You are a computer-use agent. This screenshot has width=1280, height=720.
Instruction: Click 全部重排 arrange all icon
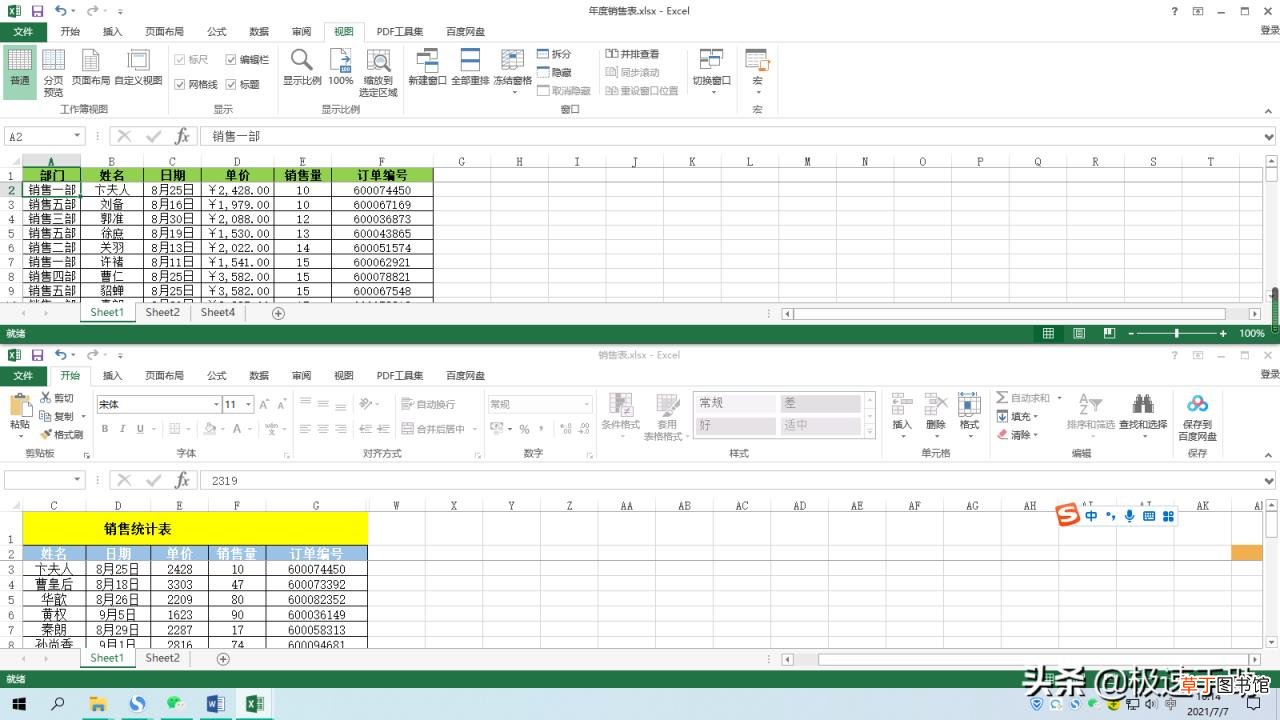tap(470, 68)
